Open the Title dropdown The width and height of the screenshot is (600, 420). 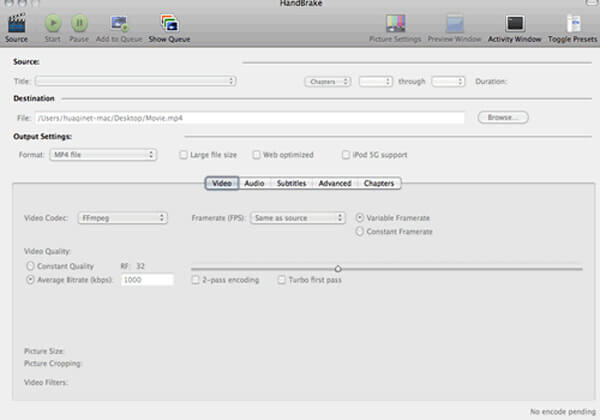click(x=136, y=81)
